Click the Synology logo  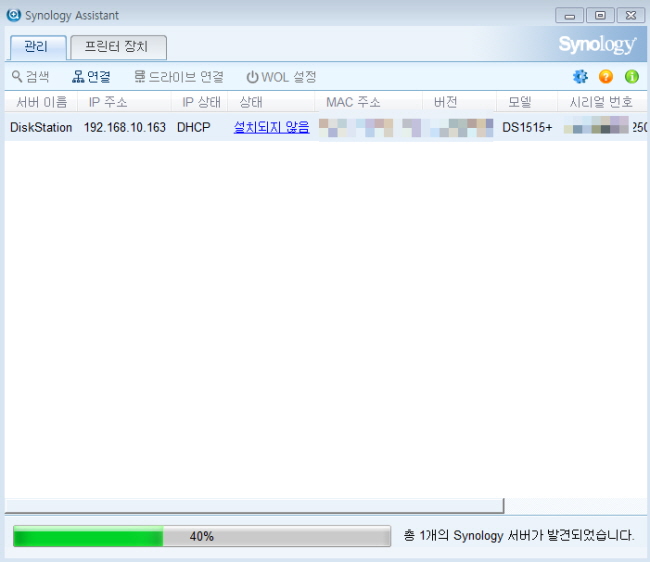[x=597, y=45]
